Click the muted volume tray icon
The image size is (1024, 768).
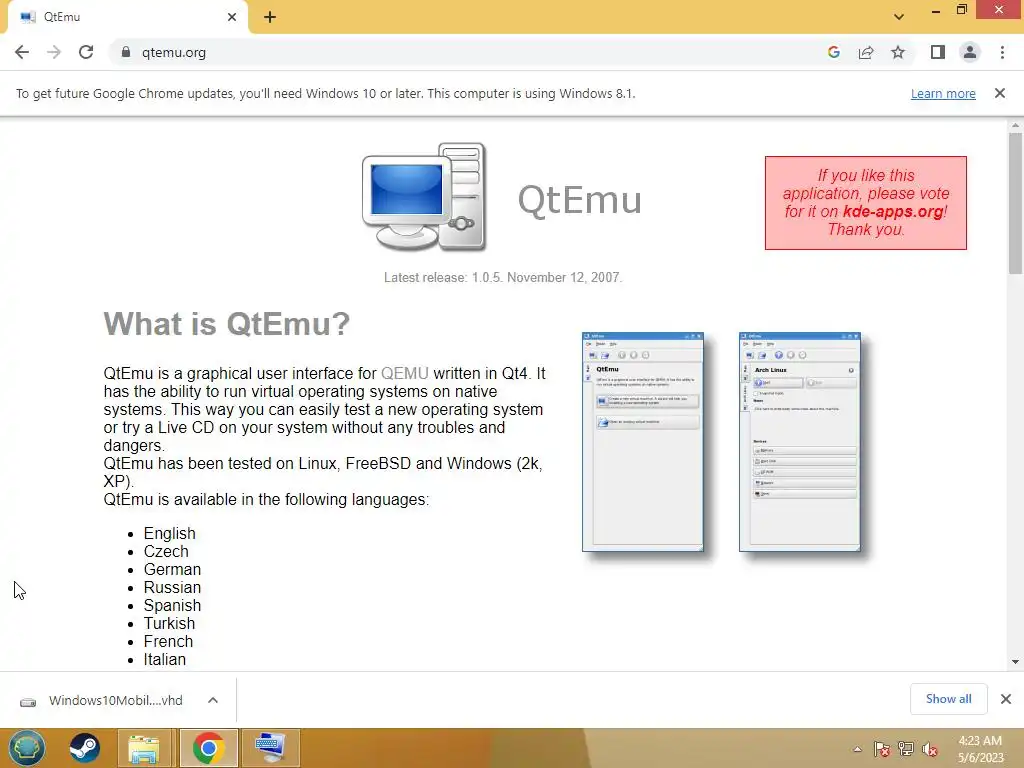(x=930, y=749)
